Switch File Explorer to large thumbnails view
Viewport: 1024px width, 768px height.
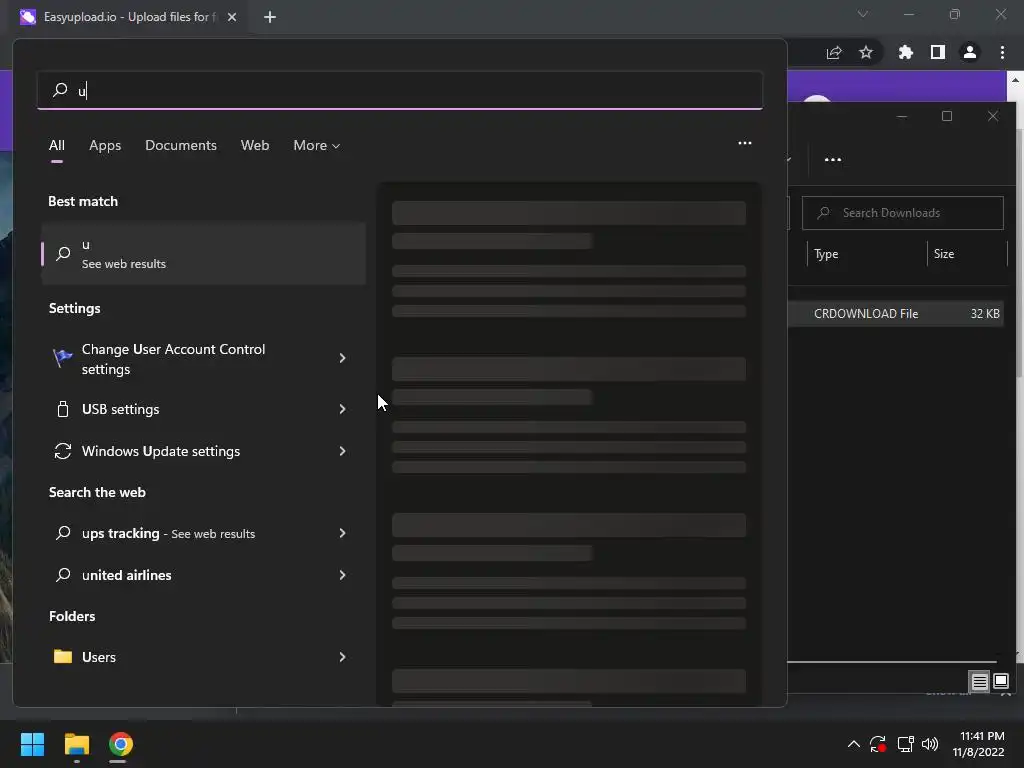click(1000, 682)
